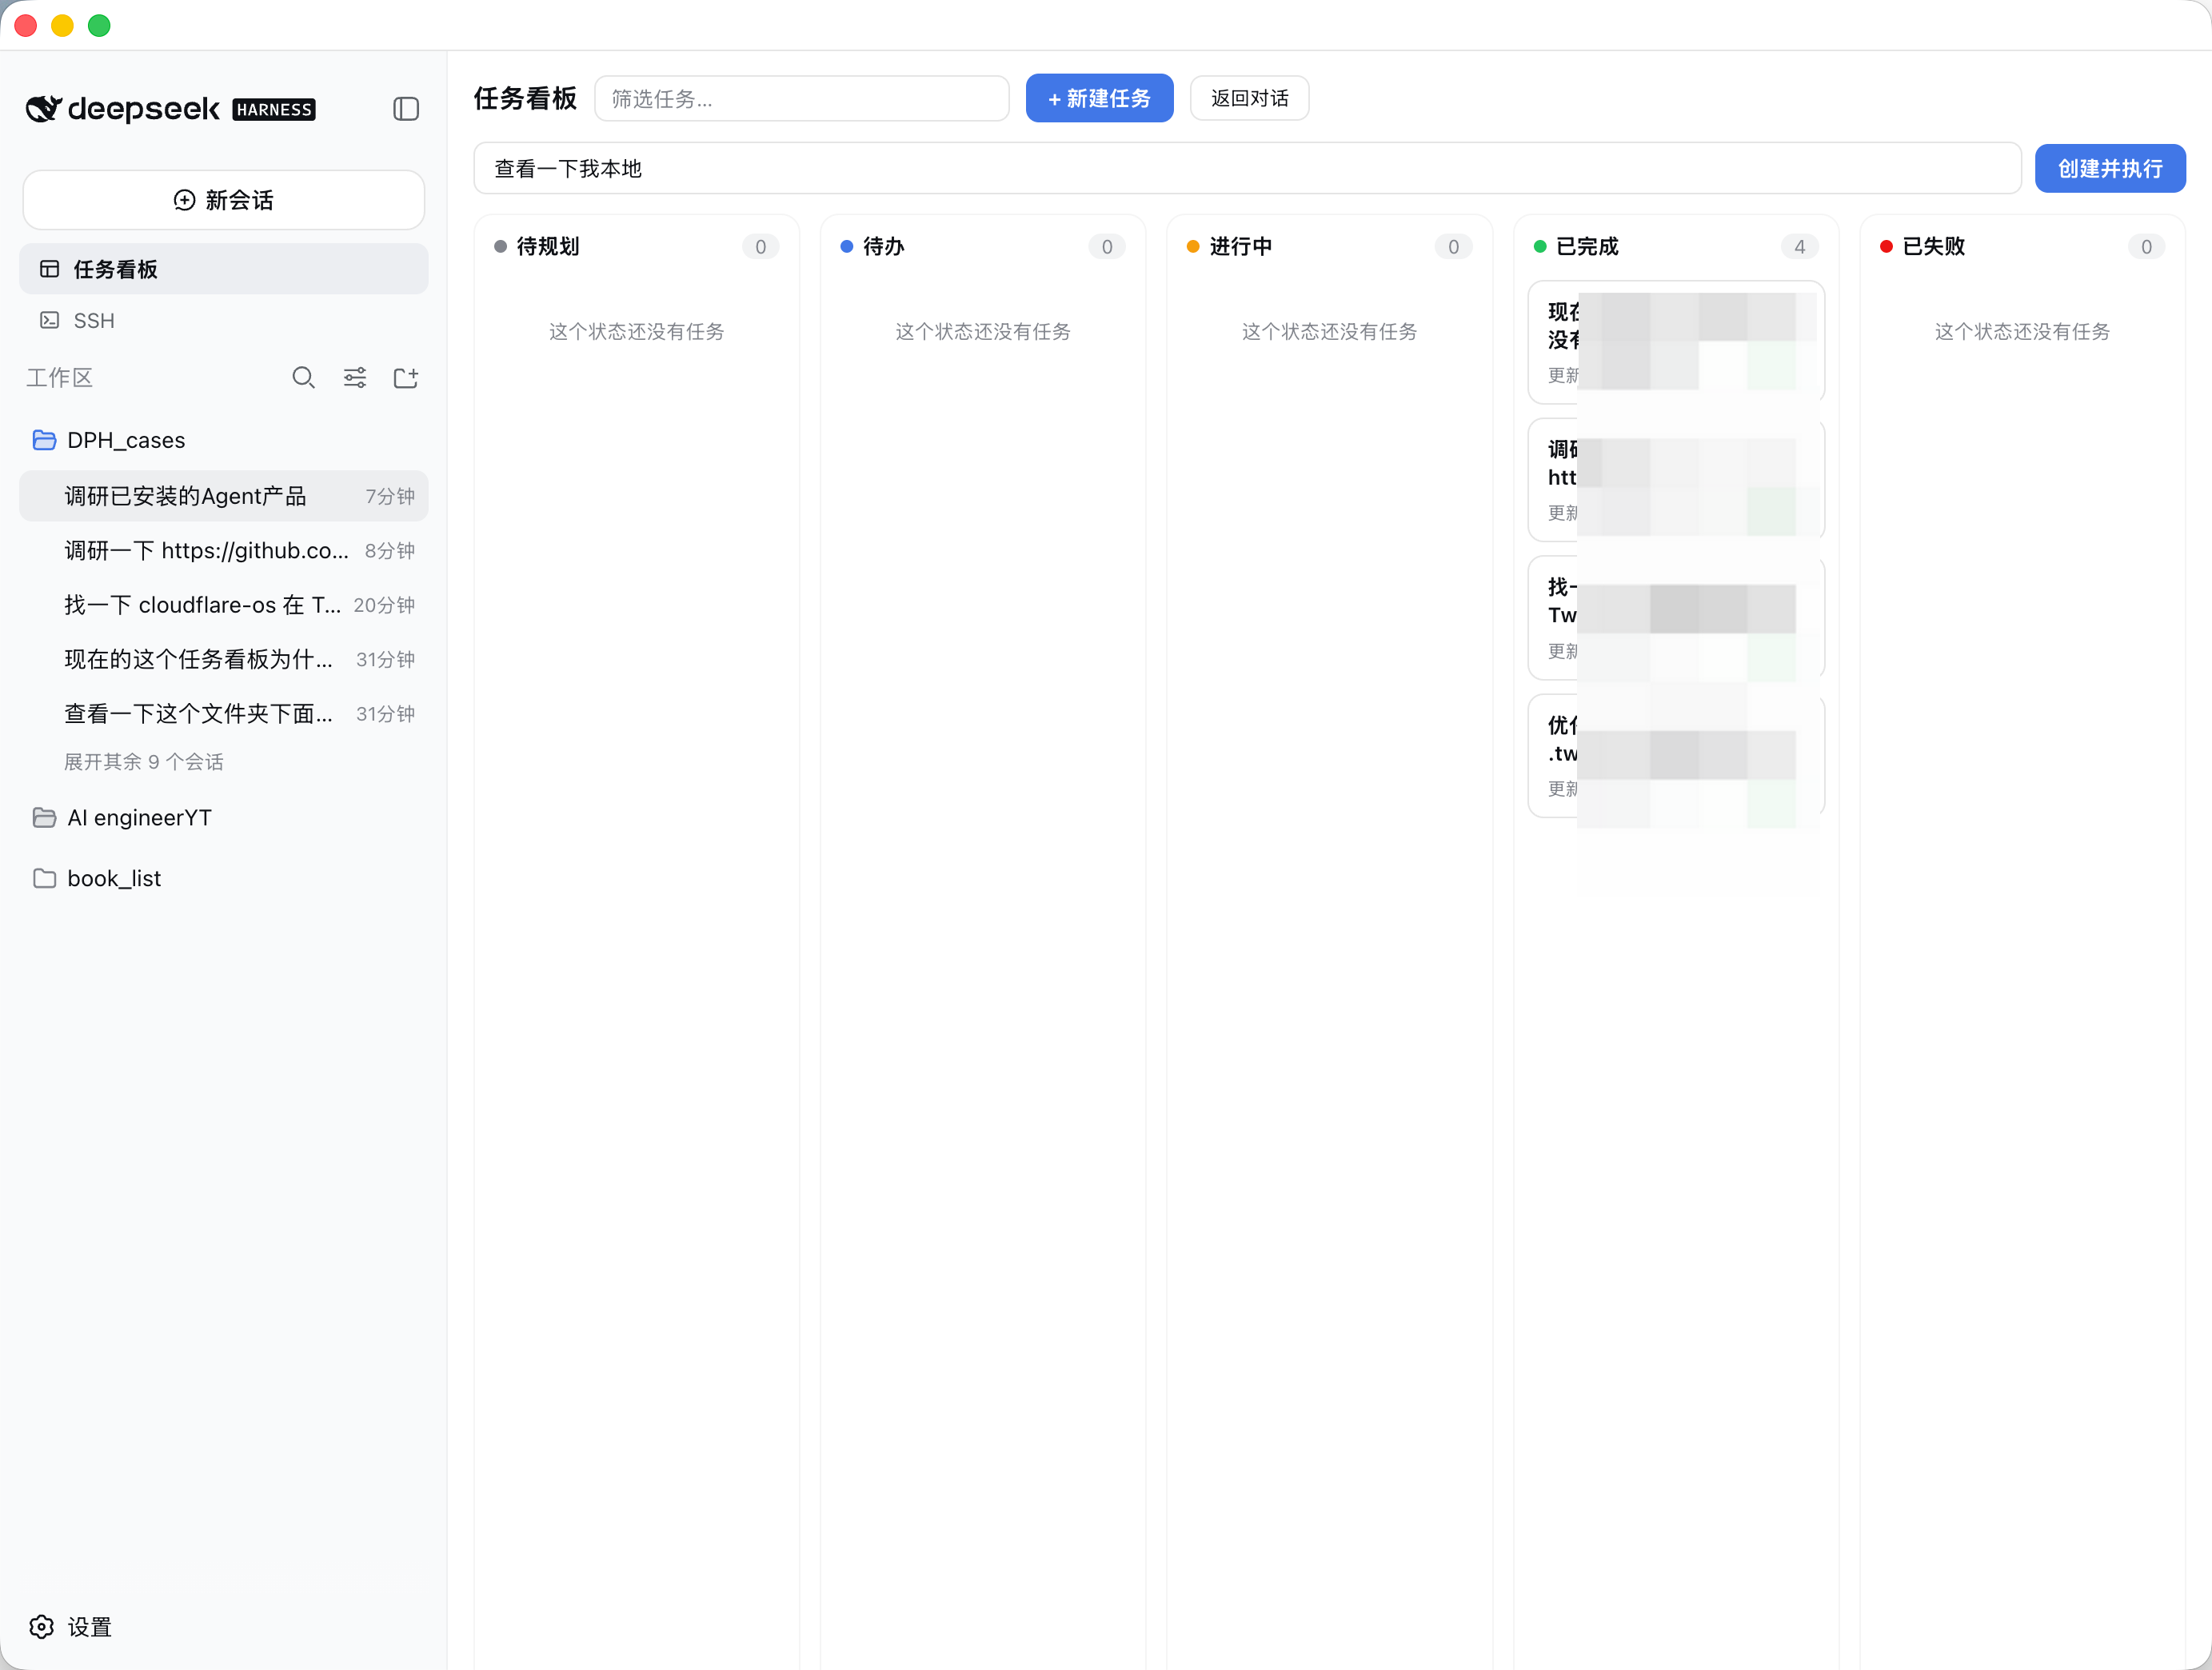This screenshot has height=1670, width=2212.
Task: Search workspaces with the magnifier icon
Action: tap(303, 378)
